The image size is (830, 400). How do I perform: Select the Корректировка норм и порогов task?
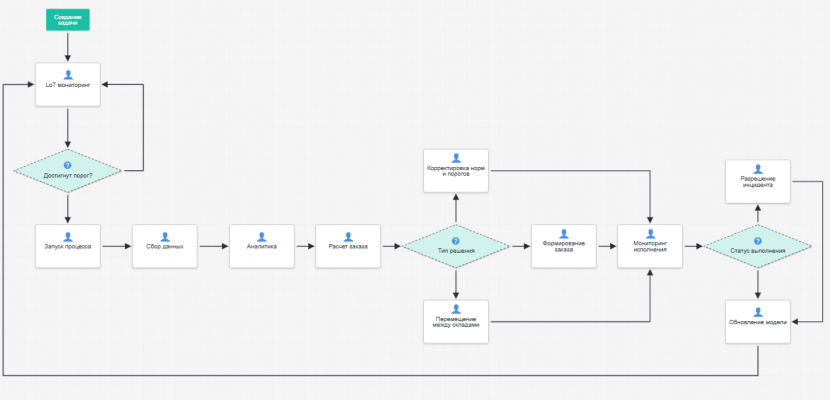coord(456,172)
